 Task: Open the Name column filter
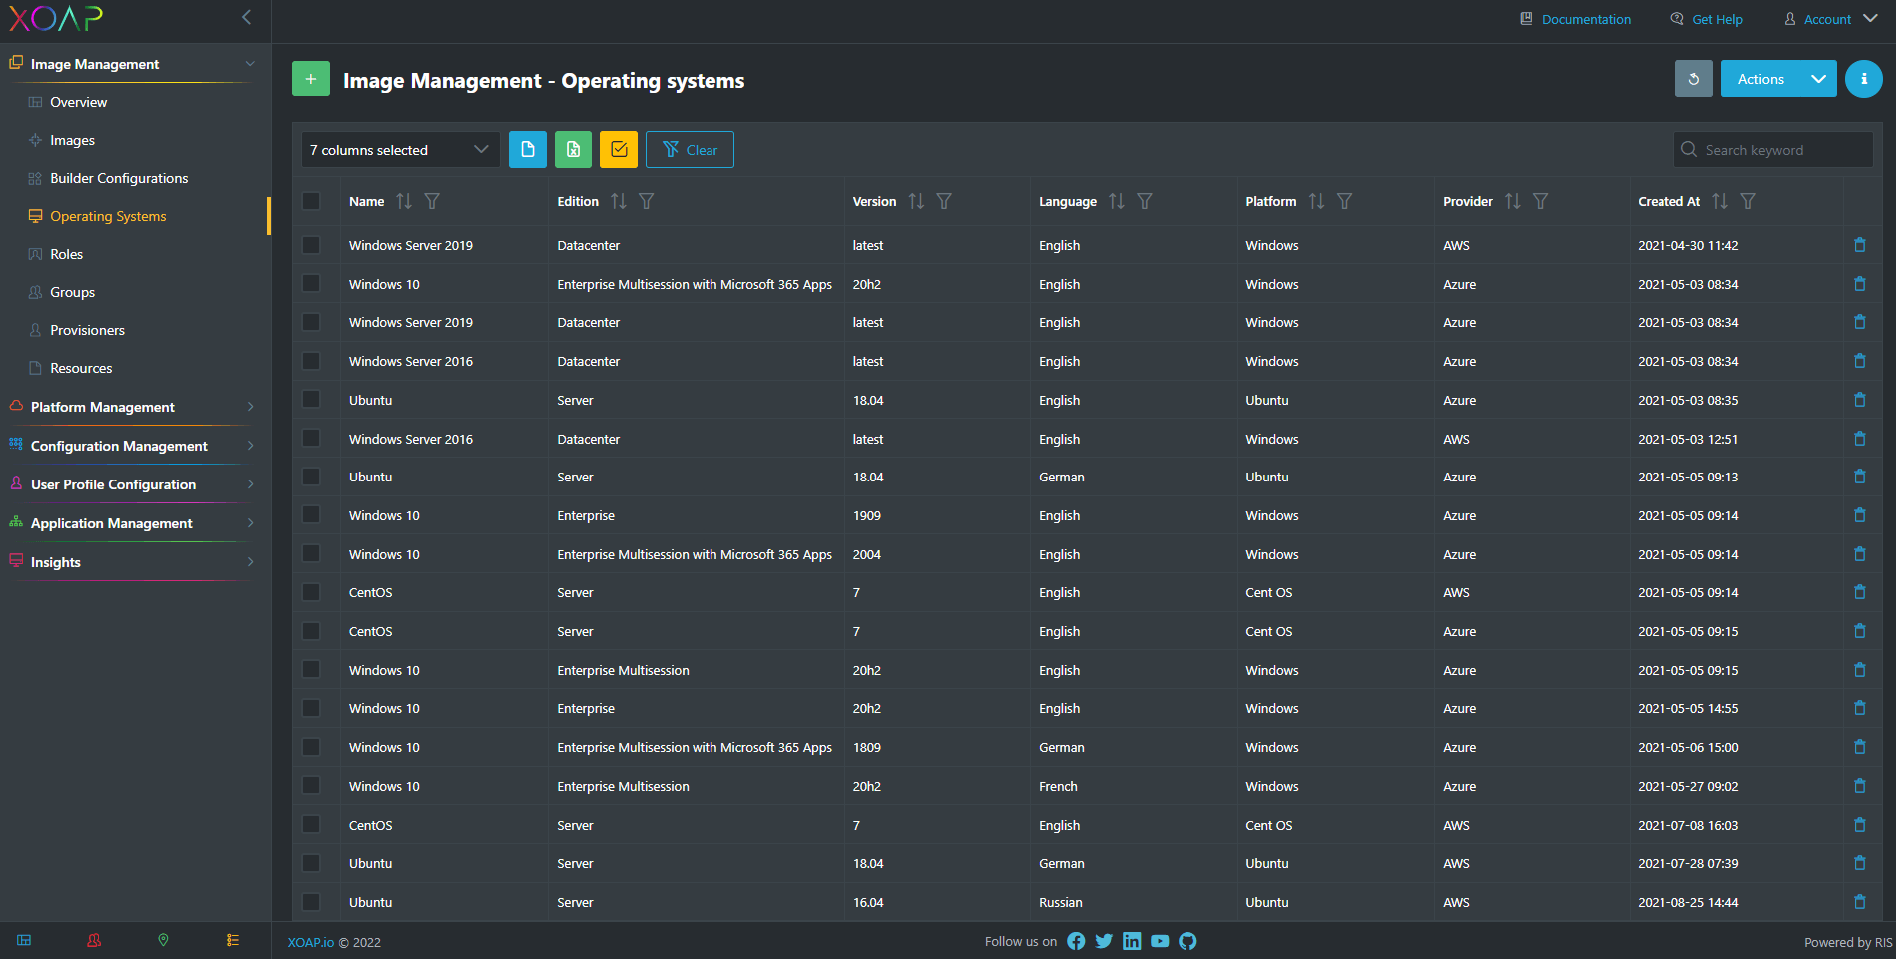coord(432,201)
